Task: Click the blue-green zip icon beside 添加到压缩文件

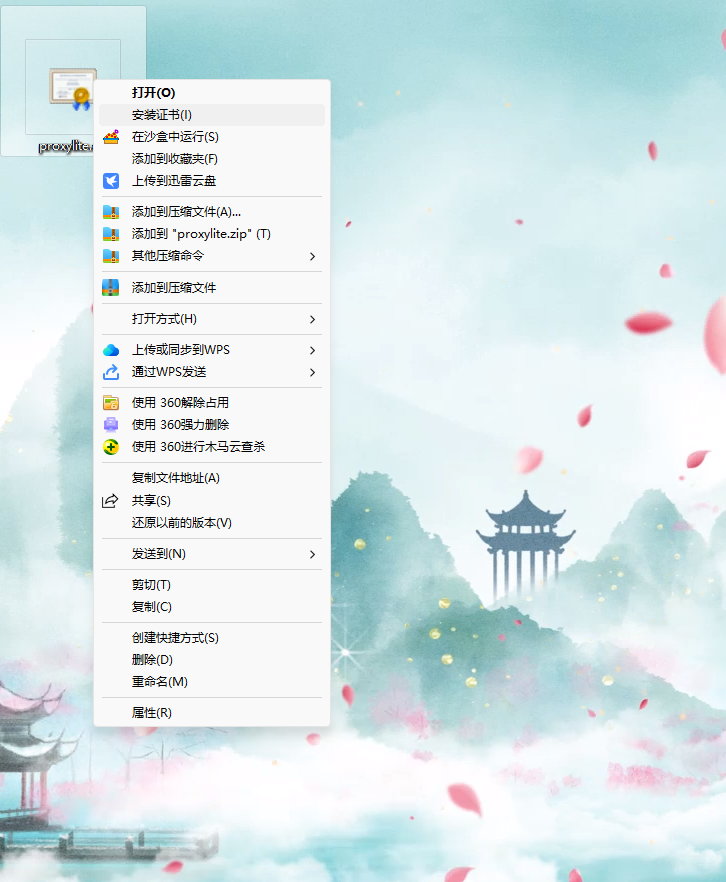Action: 111,287
